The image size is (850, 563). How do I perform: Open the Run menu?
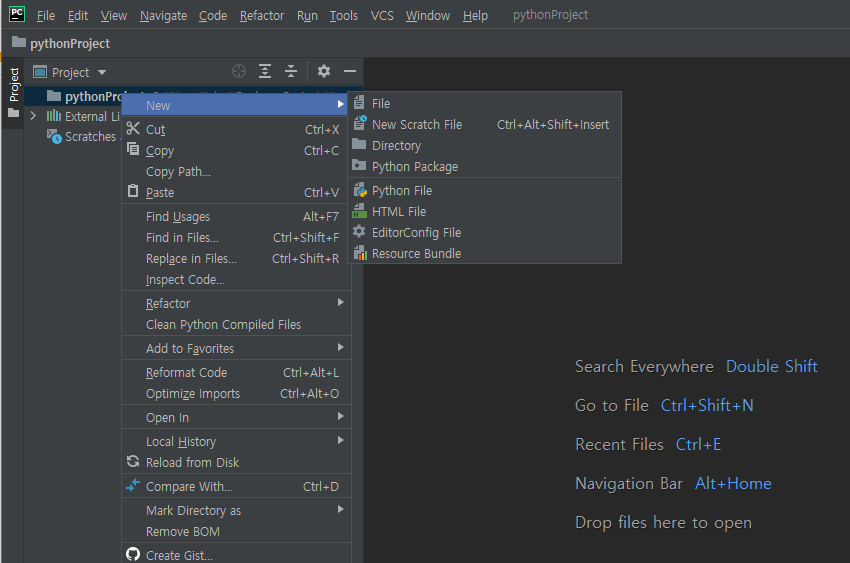(x=307, y=16)
